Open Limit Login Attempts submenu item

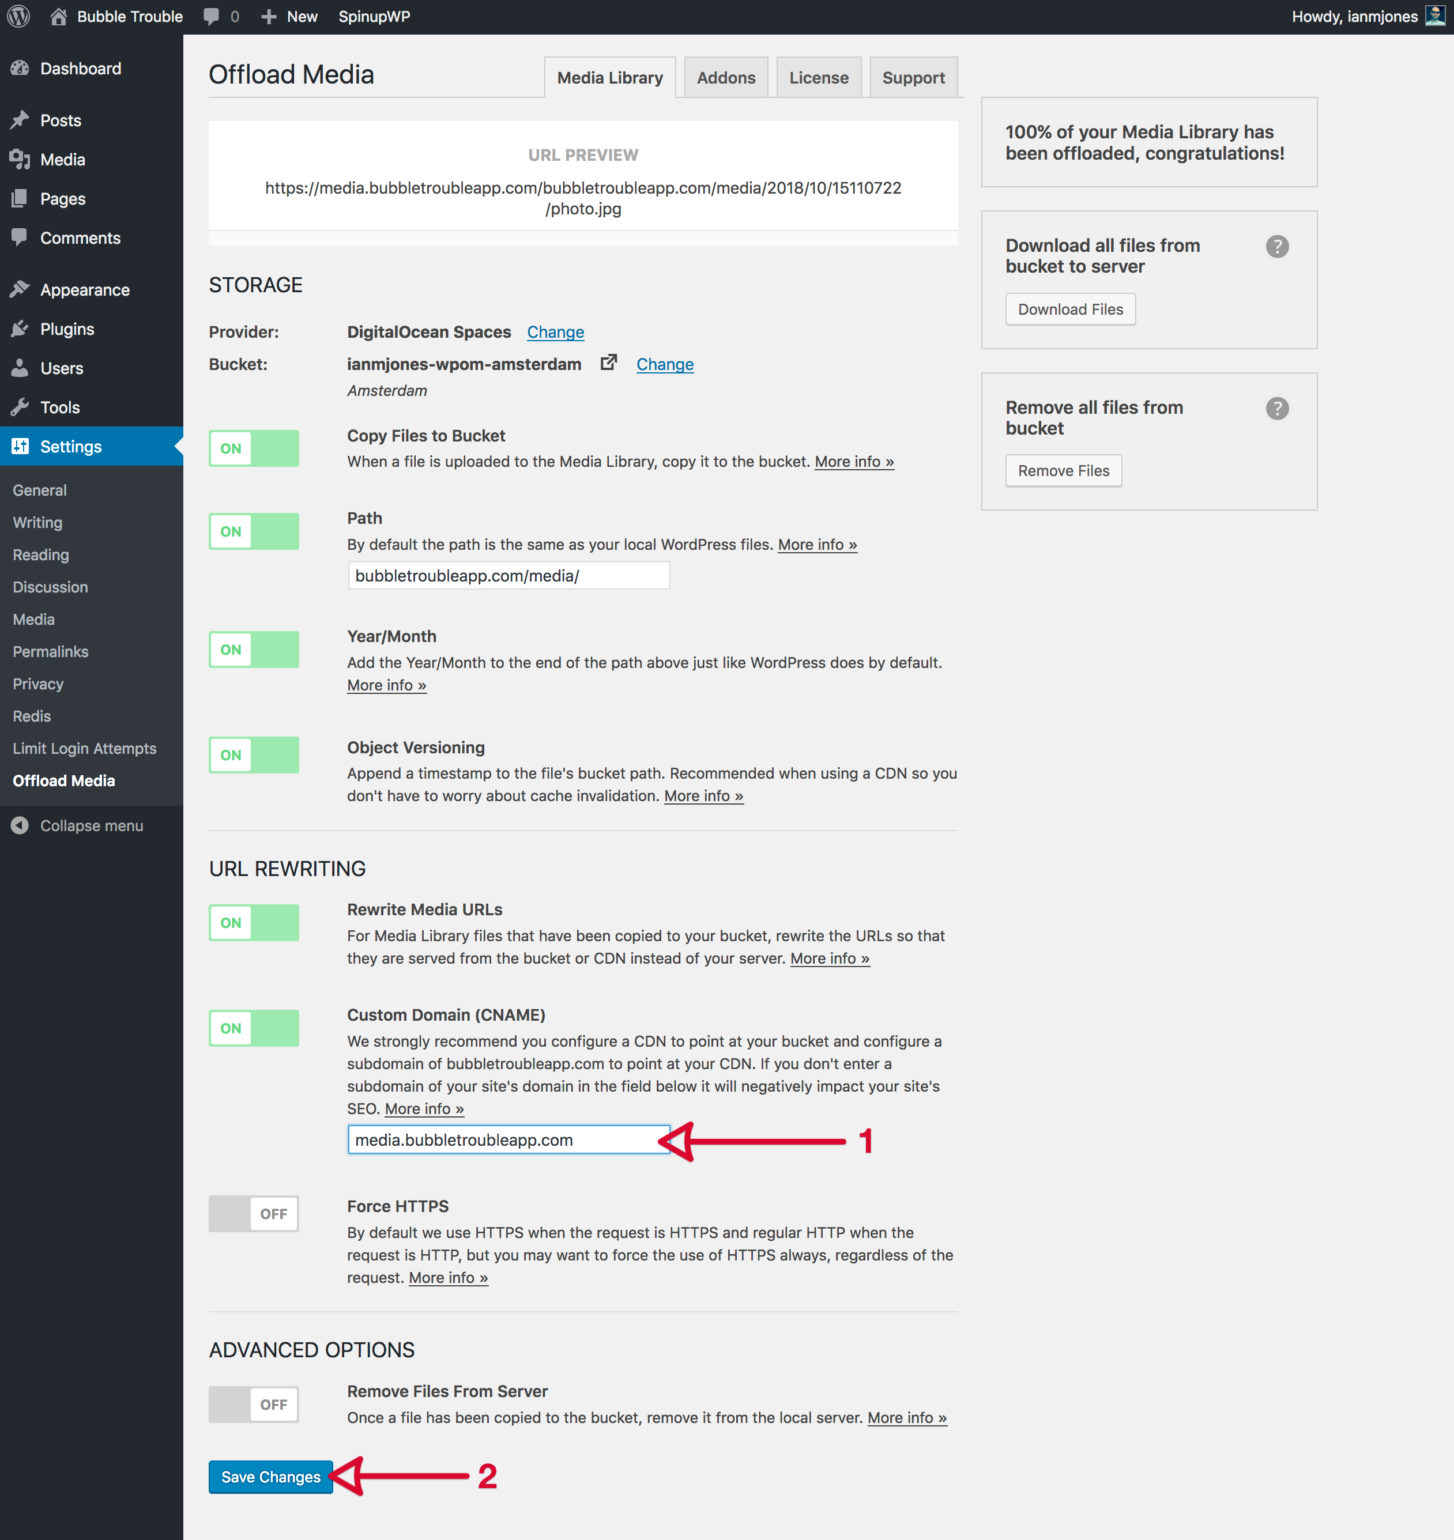pos(85,748)
